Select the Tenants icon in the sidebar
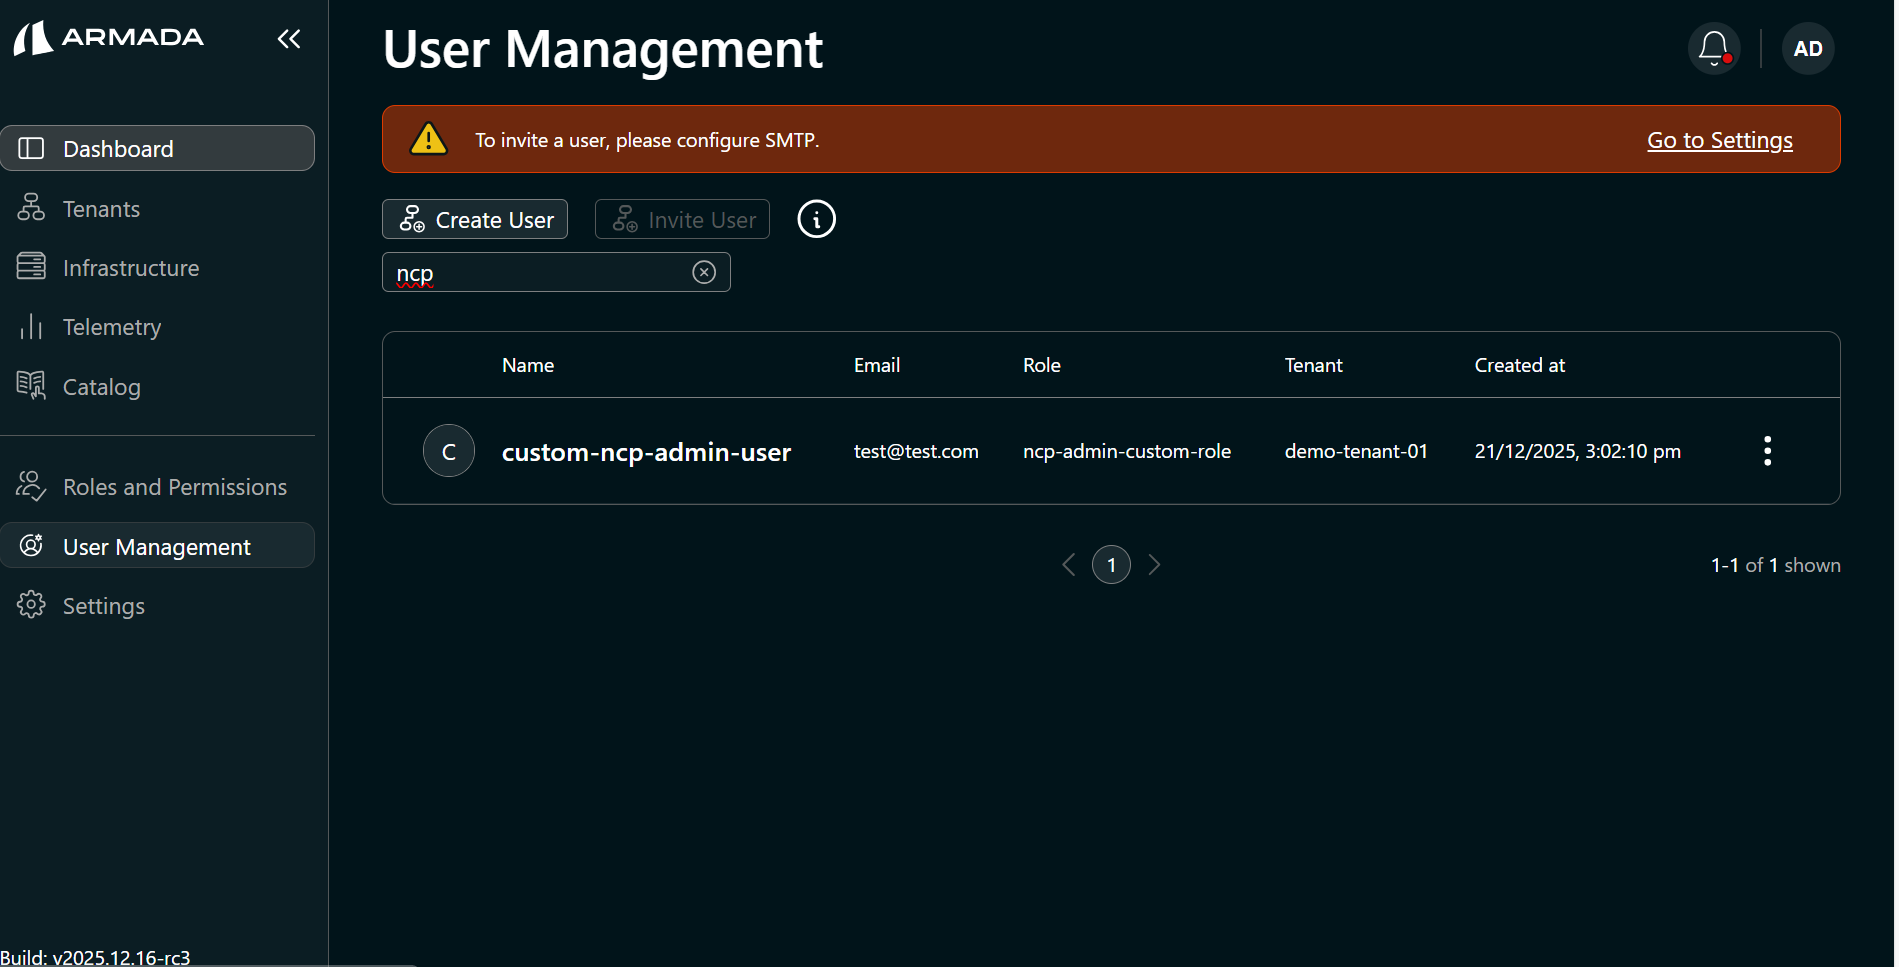Viewport: 1899px width, 967px height. pos(31,208)
